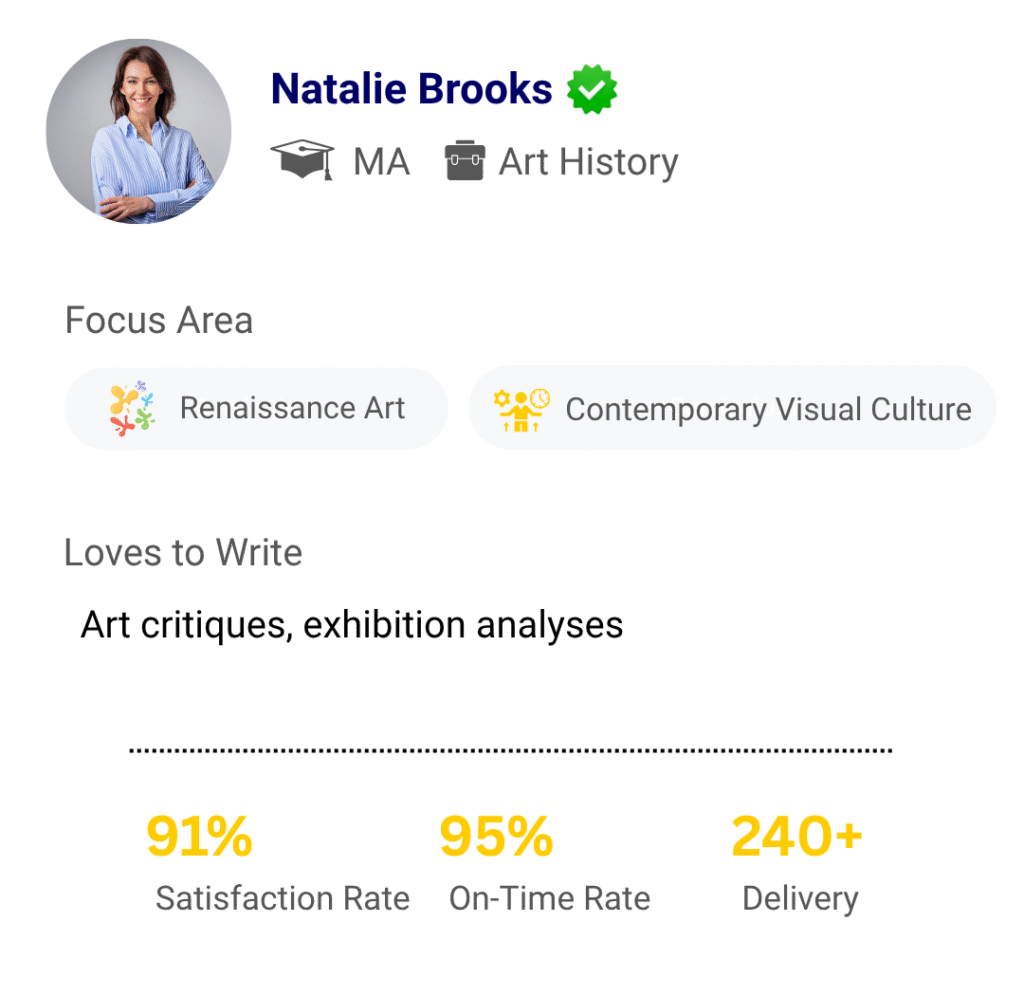Click the Art History field label
The height and width of the screenshot is (996, 1024).
588,161
